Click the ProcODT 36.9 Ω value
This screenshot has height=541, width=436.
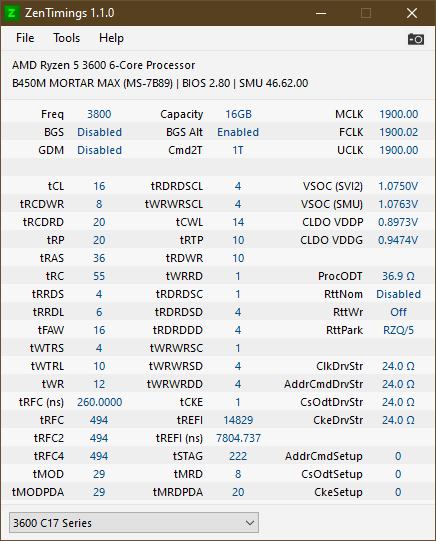(398, 276)
